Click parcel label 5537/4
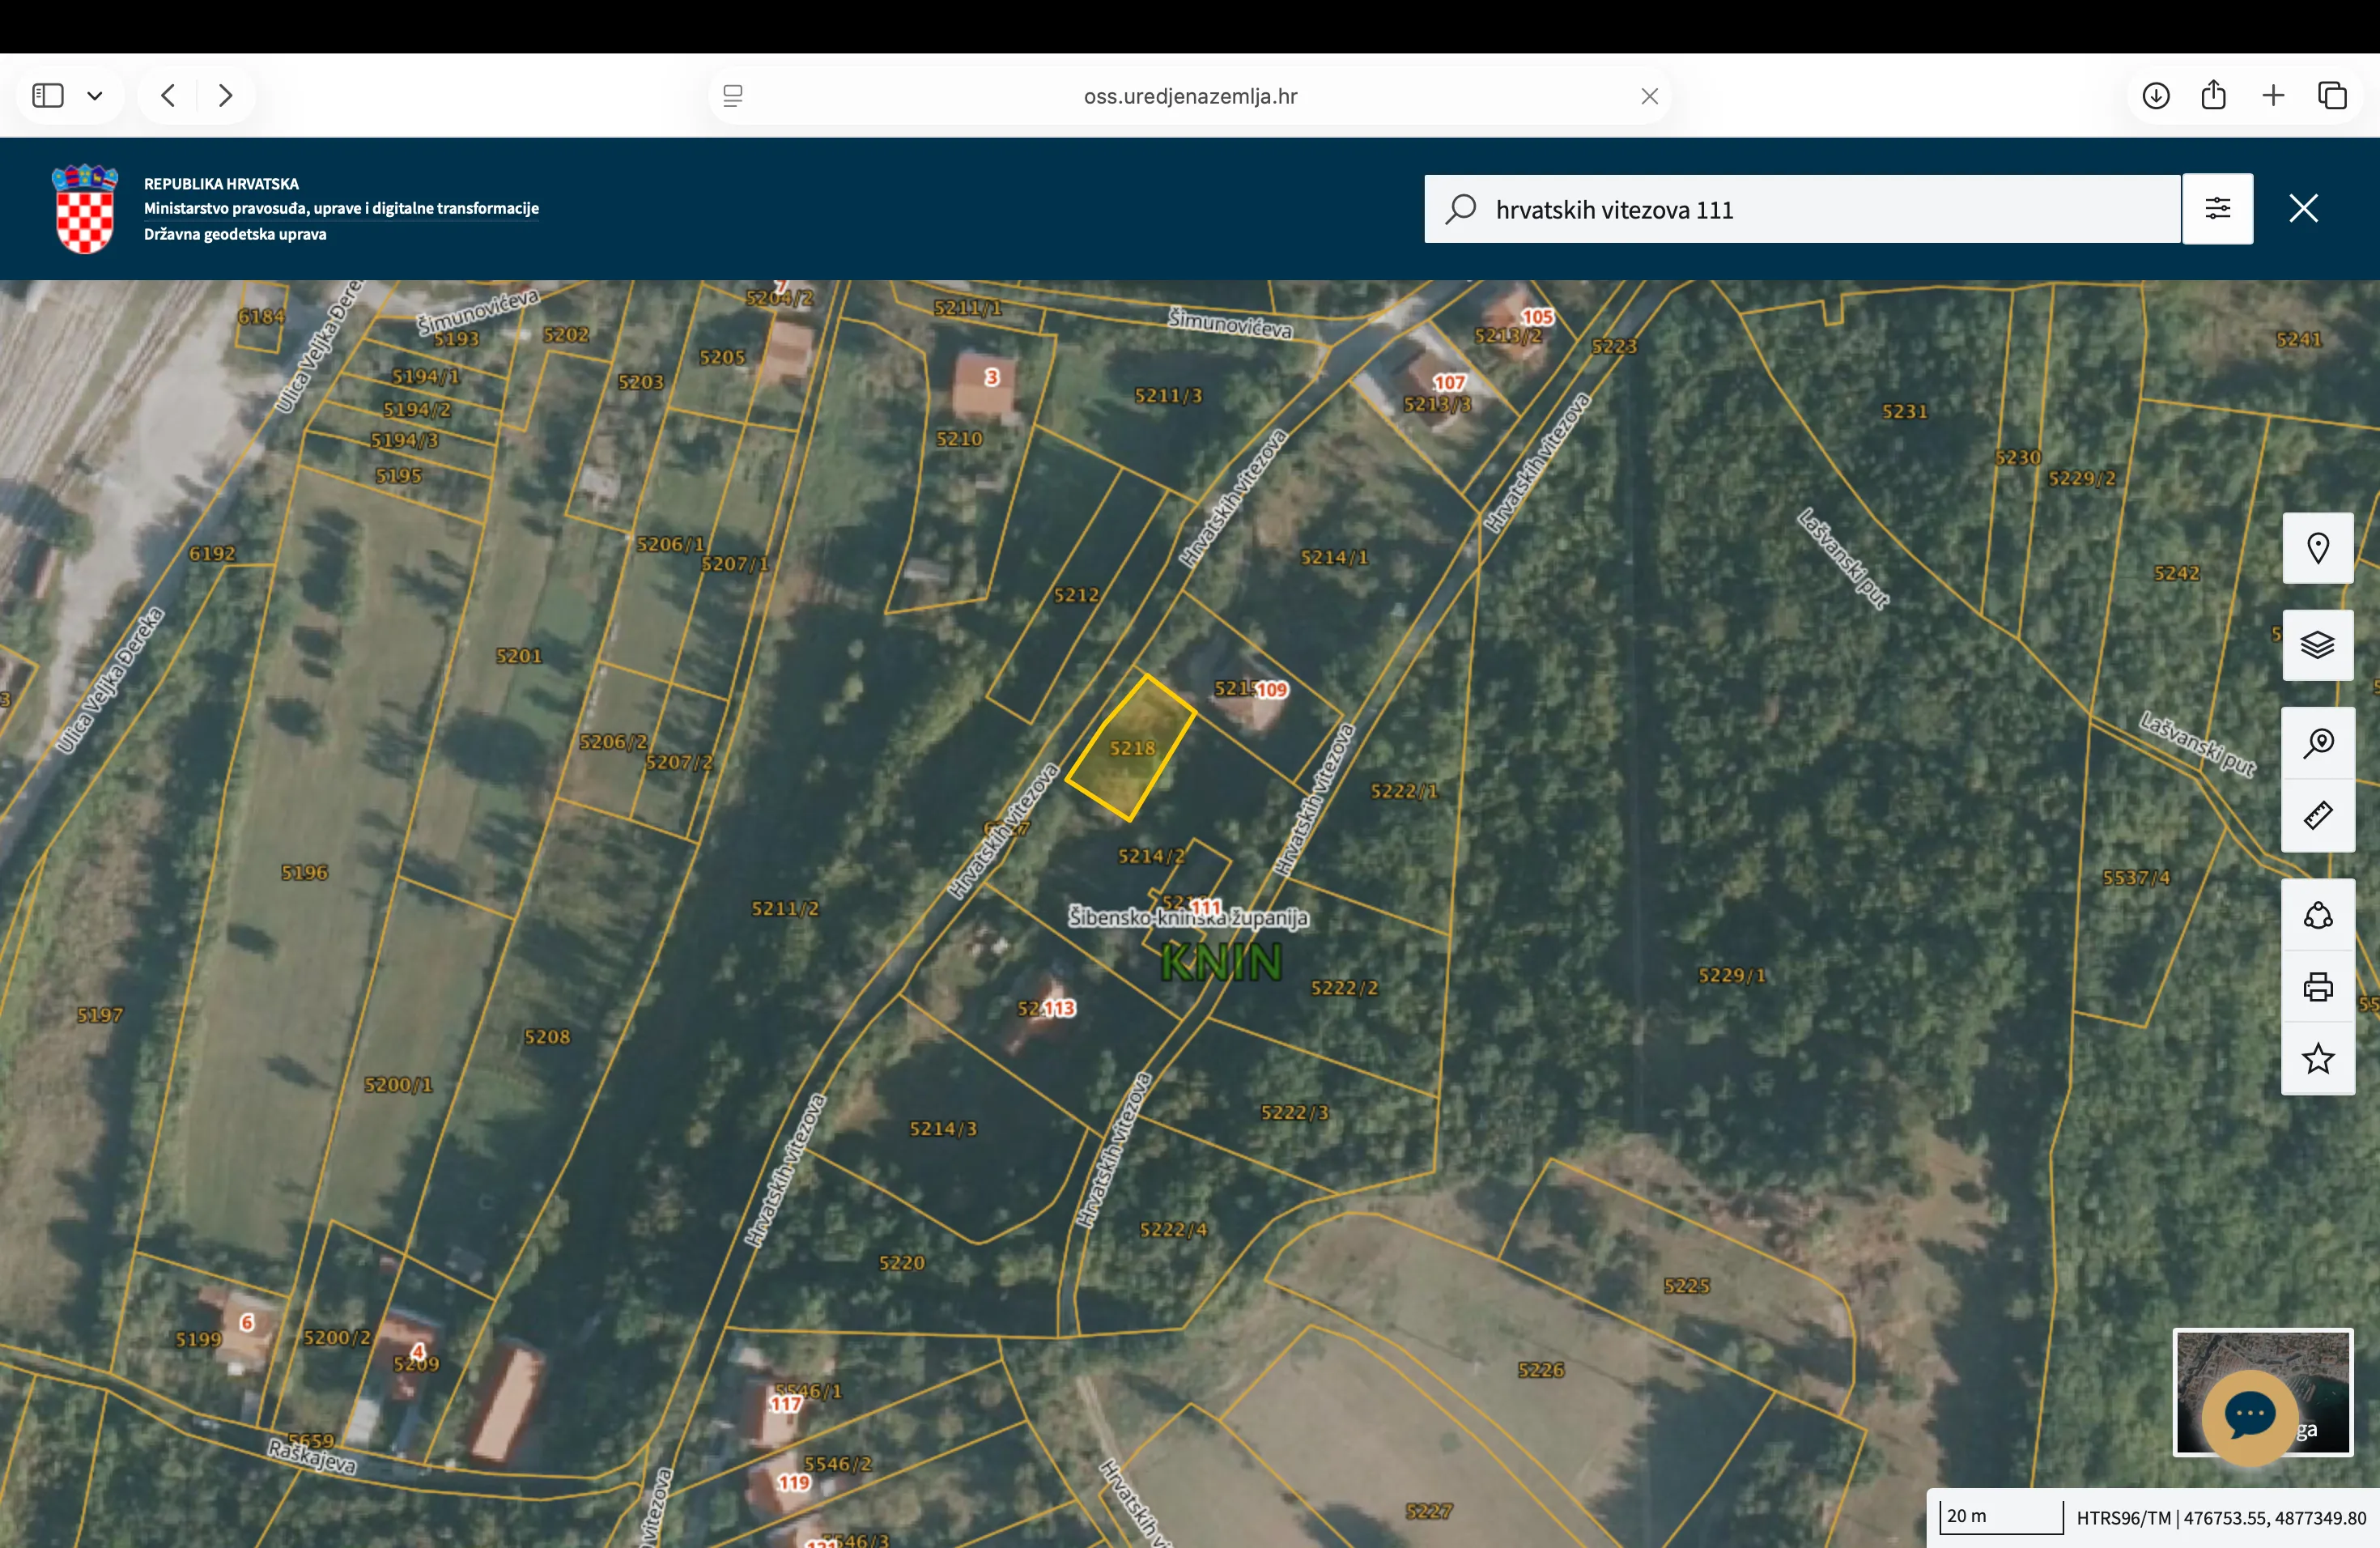Viewport: 2380px width, 1548px height. pyautogui.click(x=2136, y=878)
